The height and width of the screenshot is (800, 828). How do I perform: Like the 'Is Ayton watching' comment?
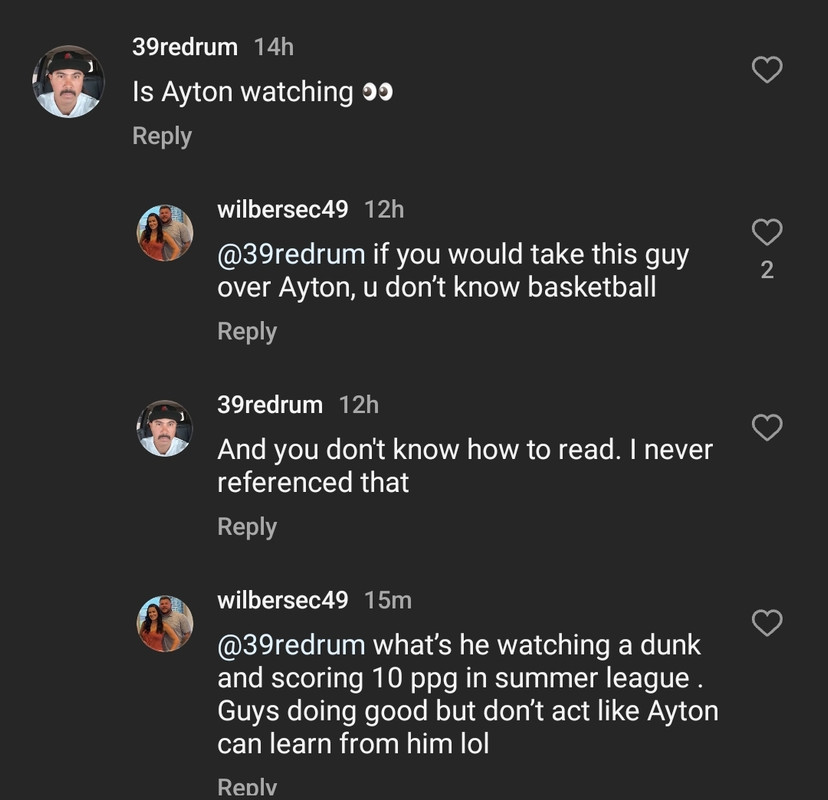(x=766, y=70)
